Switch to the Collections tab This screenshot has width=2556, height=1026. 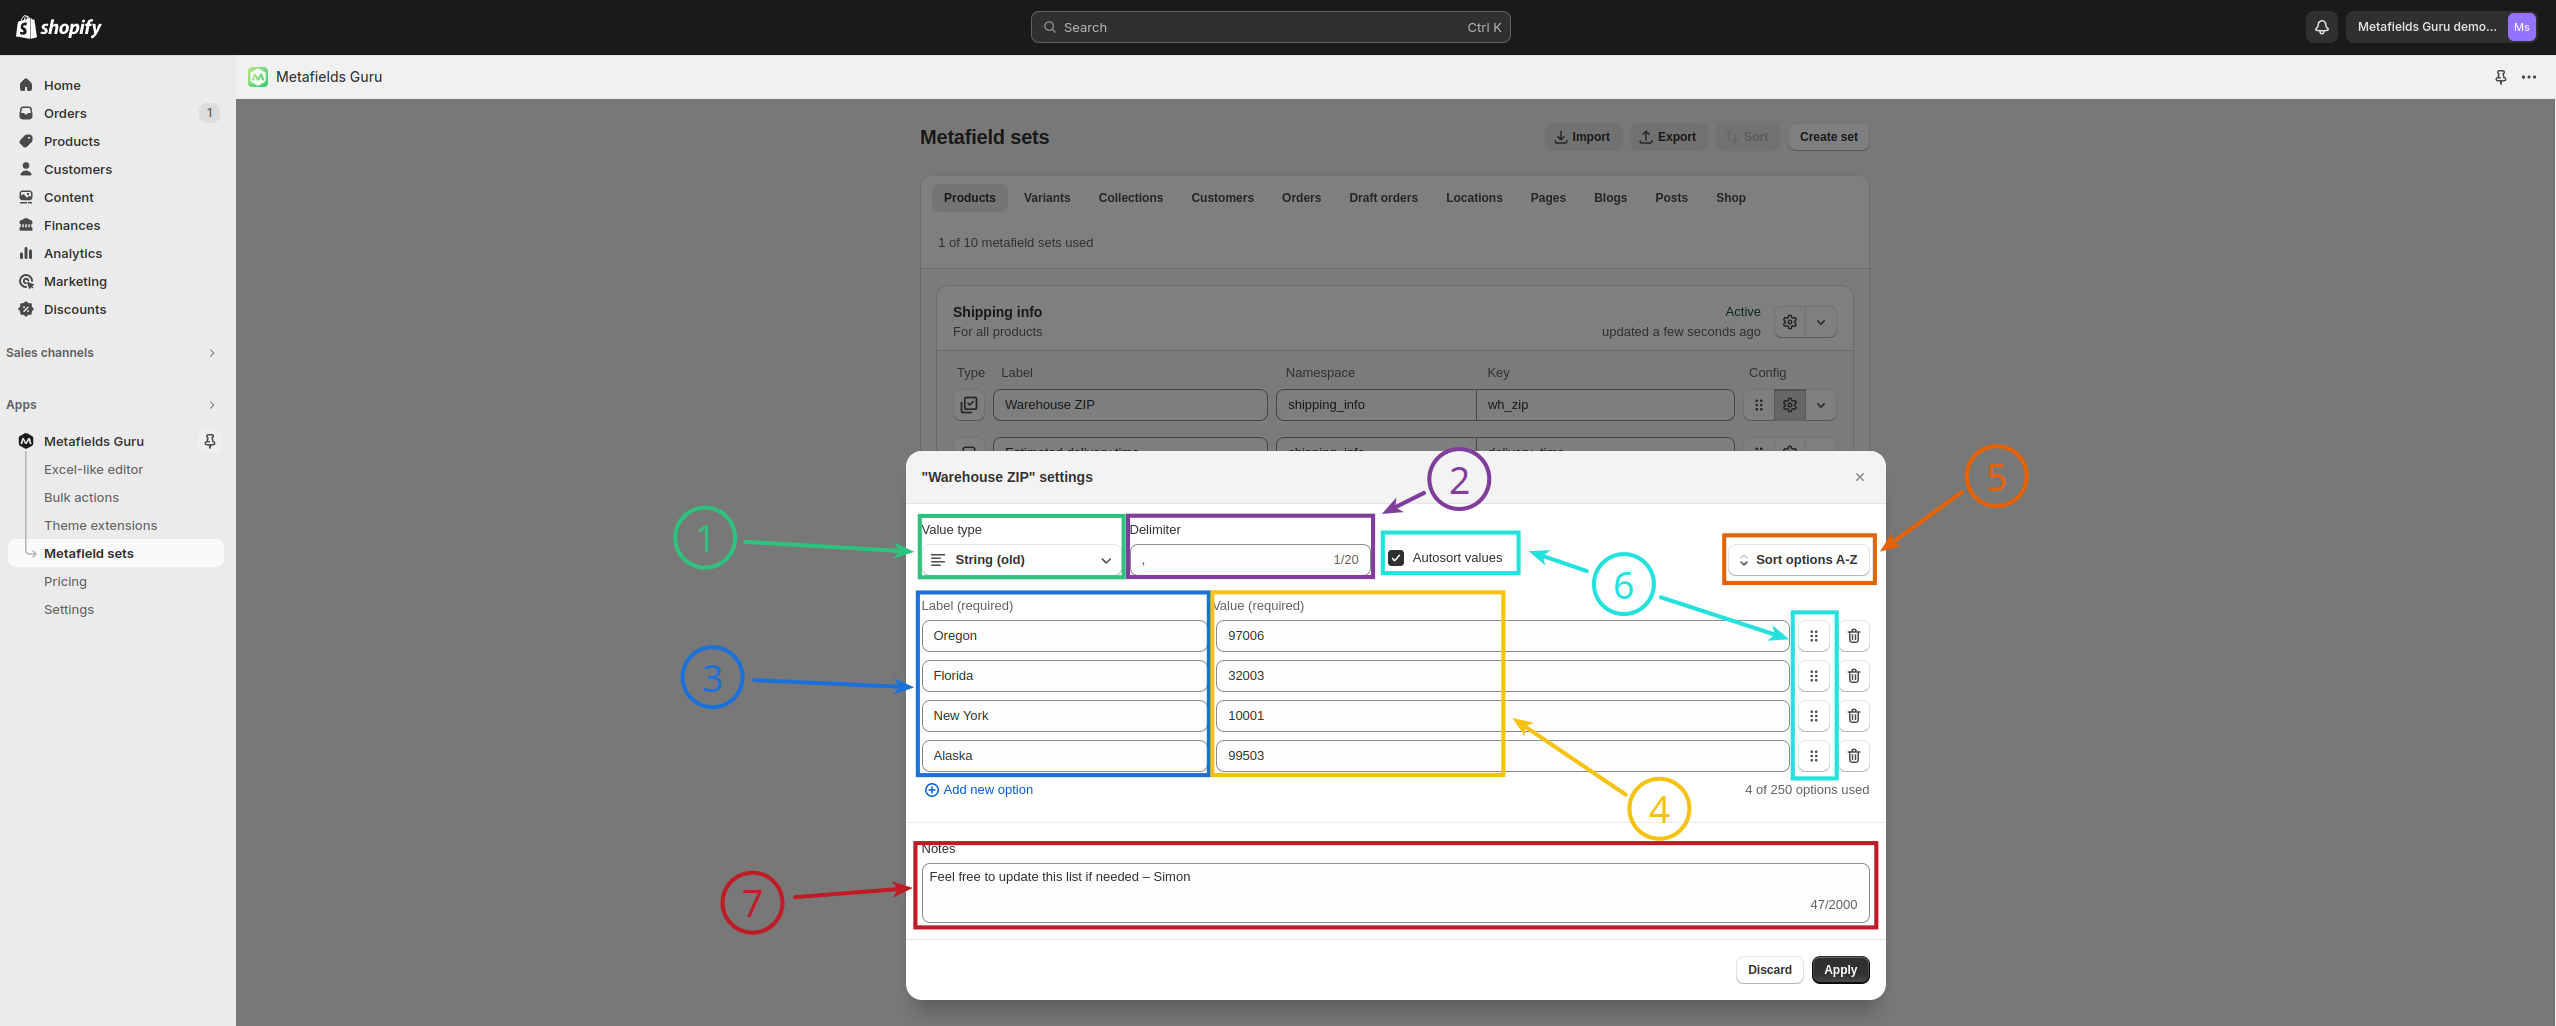[x=1131, y=198]
